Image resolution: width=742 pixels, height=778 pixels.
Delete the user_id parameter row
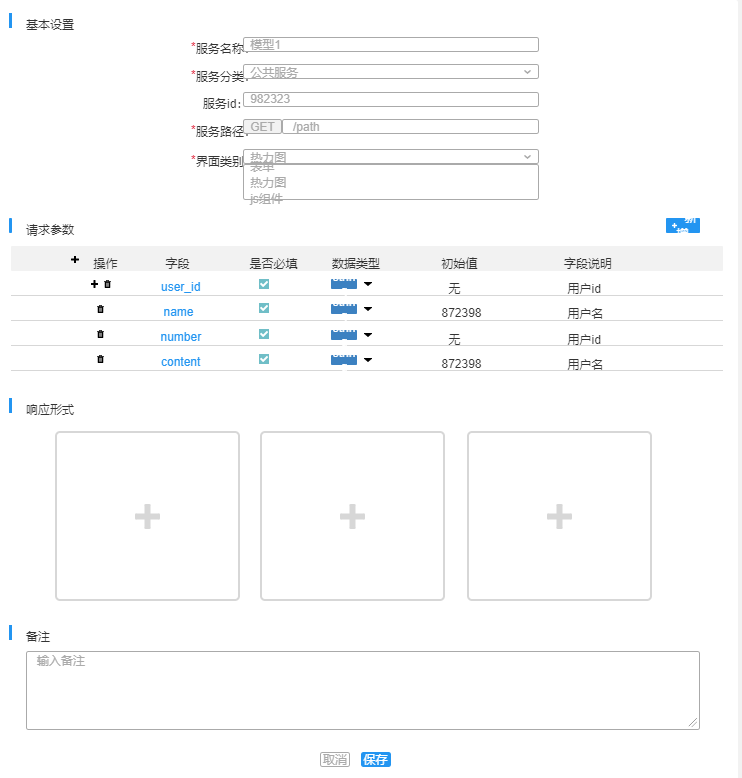[x=107, y=284]
